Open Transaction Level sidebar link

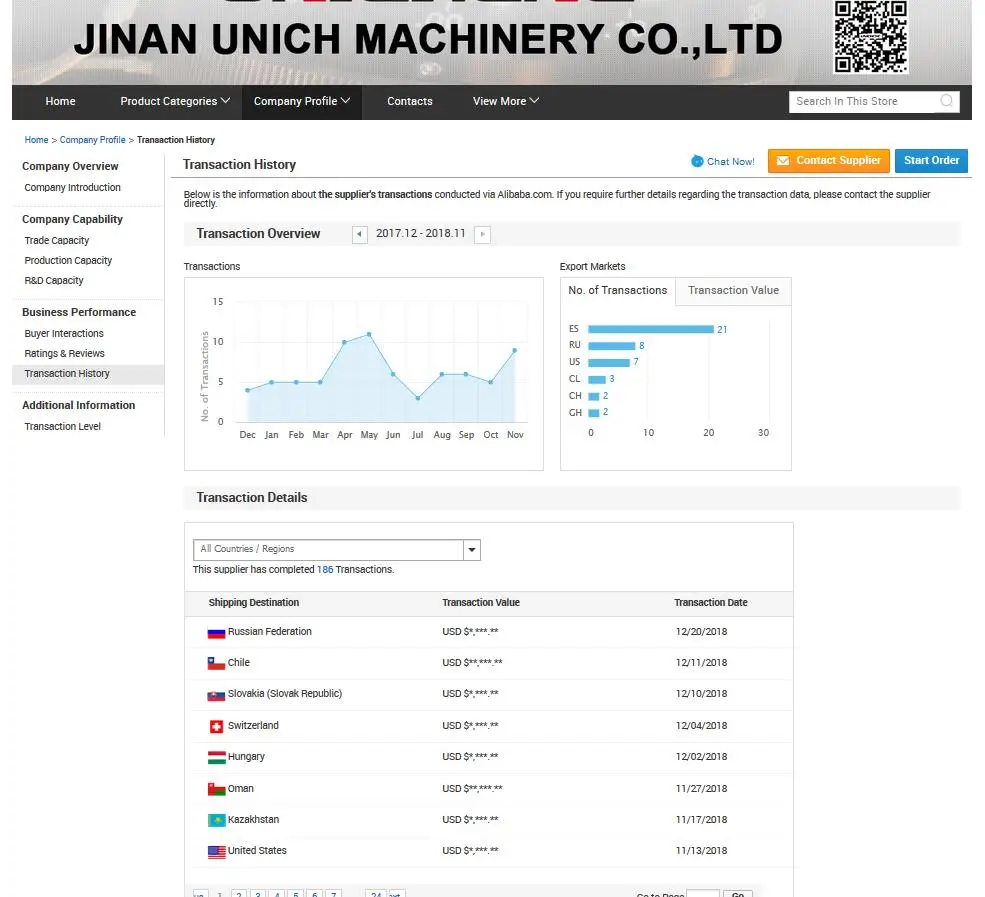tap(62, 427)
